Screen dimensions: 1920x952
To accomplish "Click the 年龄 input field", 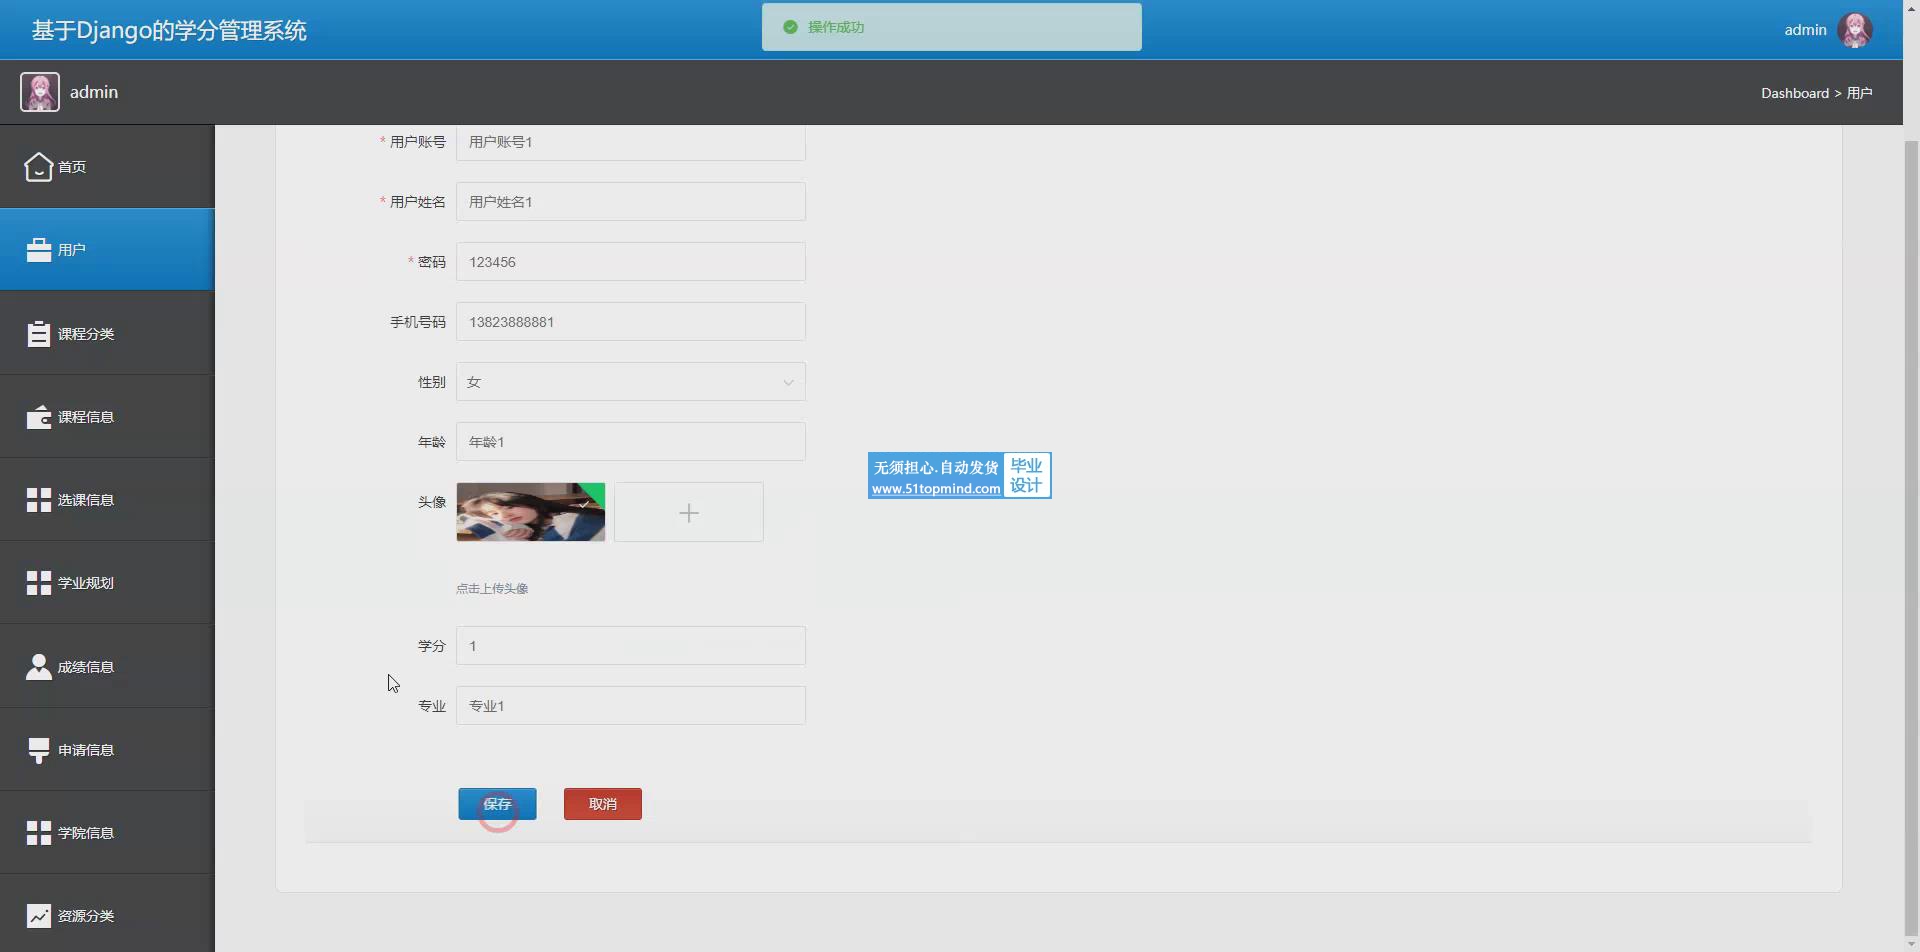I will click(x=631, y=442).
